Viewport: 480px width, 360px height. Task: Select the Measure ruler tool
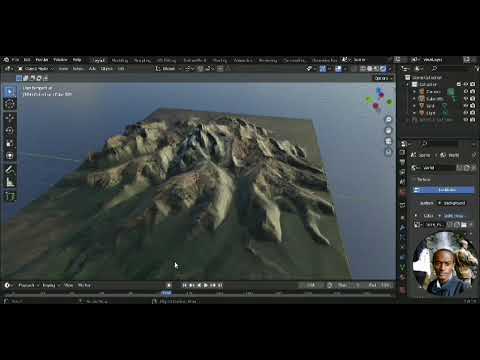[10, 182]
